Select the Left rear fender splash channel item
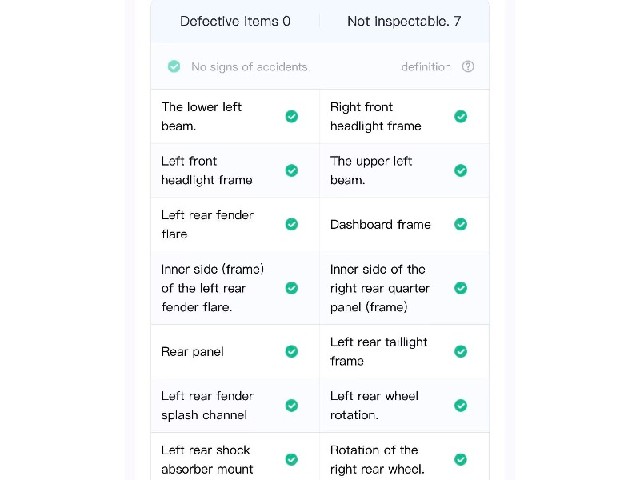Image resolution: width=640 pixels, height=480 pixels. coord(235,405)
